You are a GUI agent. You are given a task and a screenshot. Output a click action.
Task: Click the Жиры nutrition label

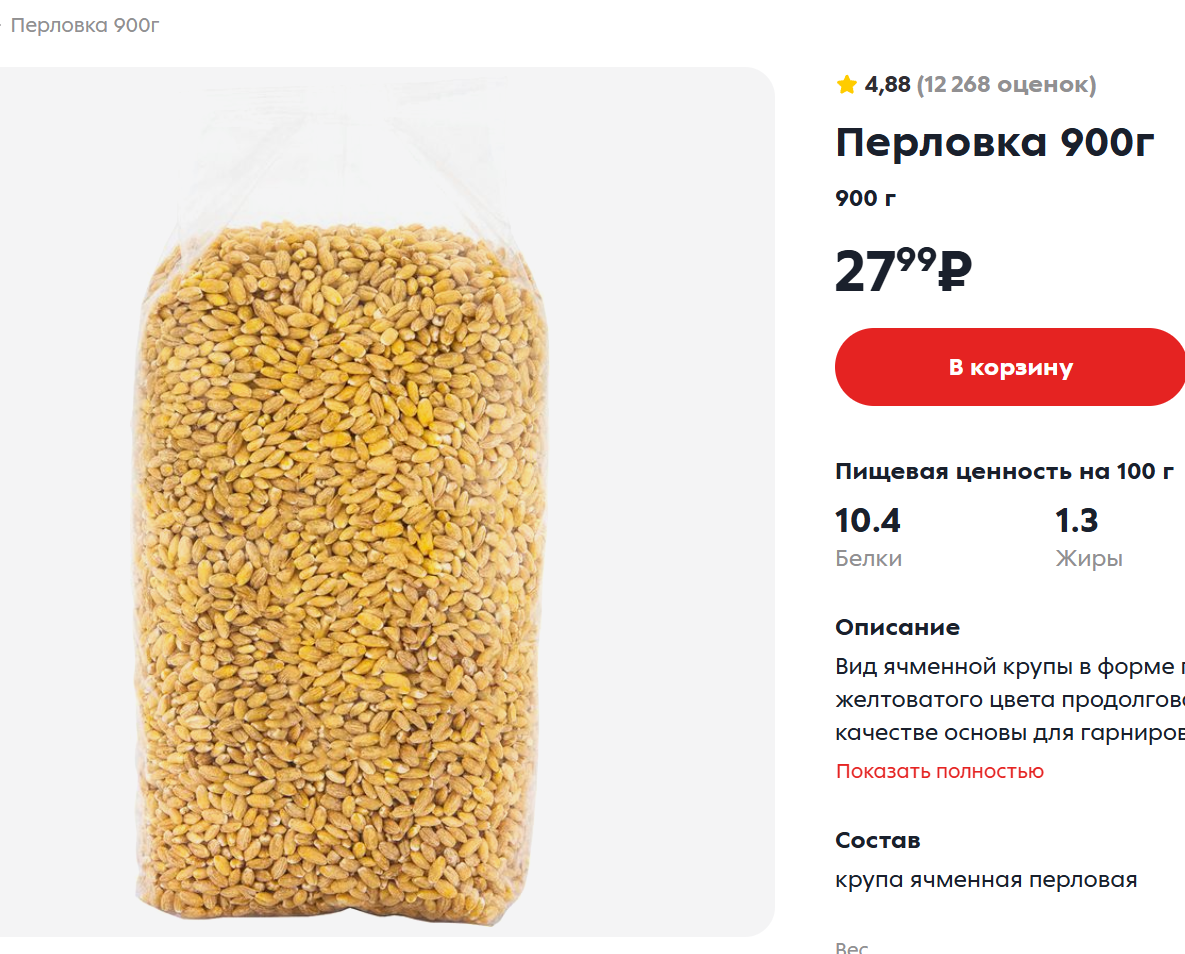(x=1088, y=559)
